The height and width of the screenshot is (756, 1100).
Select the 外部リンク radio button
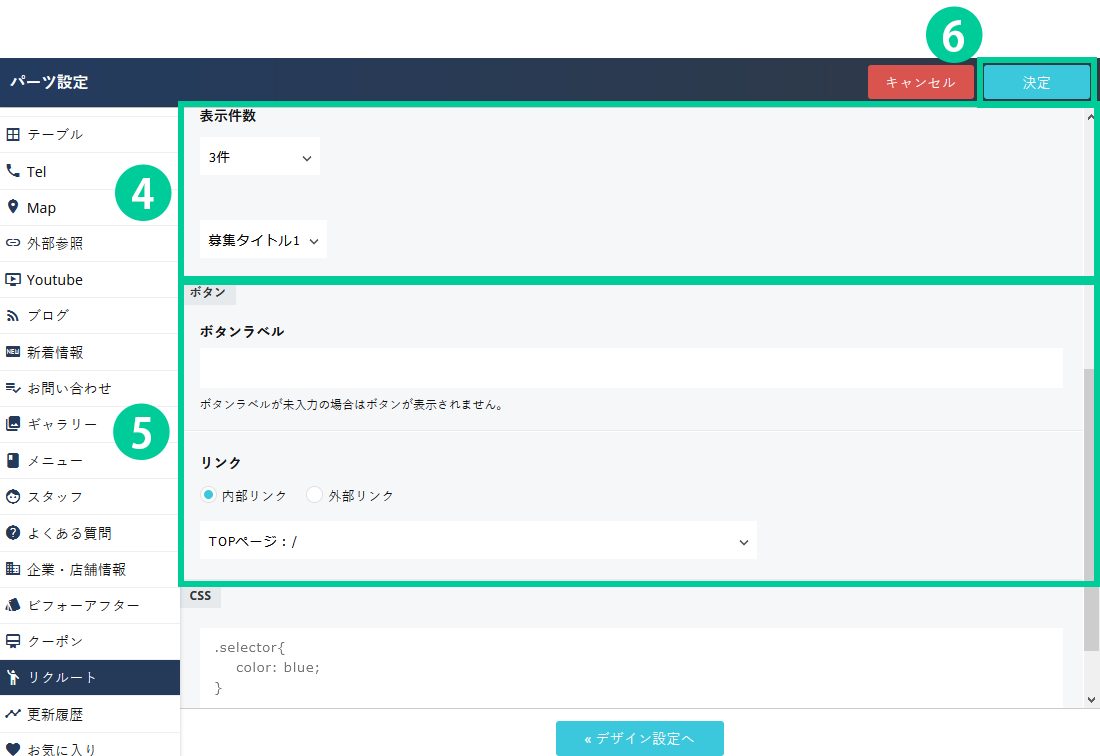(314, 495)
